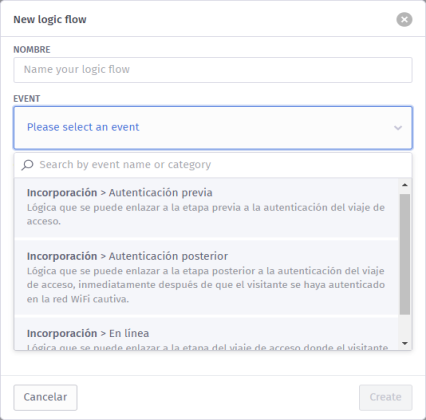Close the New logic flow dialog
The height and width of the screenshot is (420, 426).
tap(404, 19)
